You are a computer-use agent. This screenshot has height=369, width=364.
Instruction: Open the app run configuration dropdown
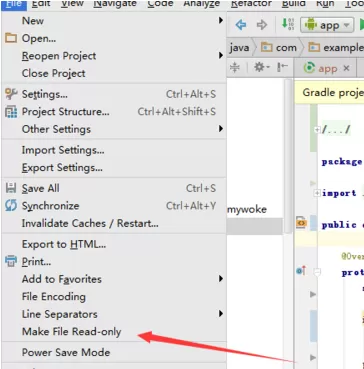click(327, 25)
